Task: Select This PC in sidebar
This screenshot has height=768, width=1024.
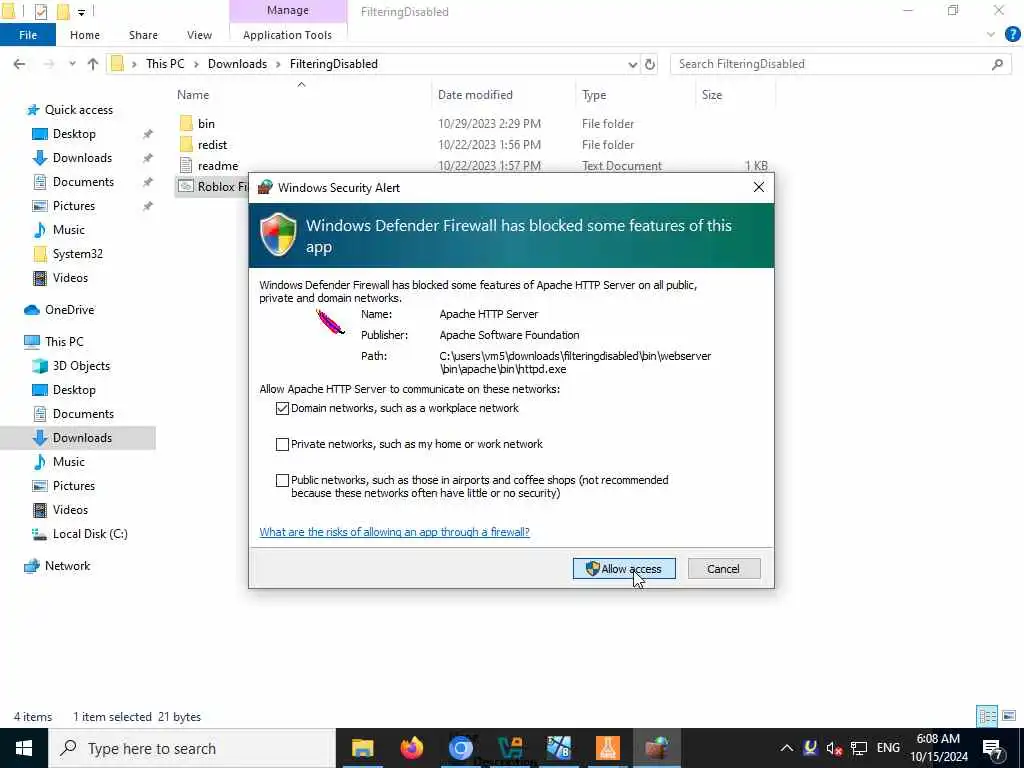Action: coord(64,342)
